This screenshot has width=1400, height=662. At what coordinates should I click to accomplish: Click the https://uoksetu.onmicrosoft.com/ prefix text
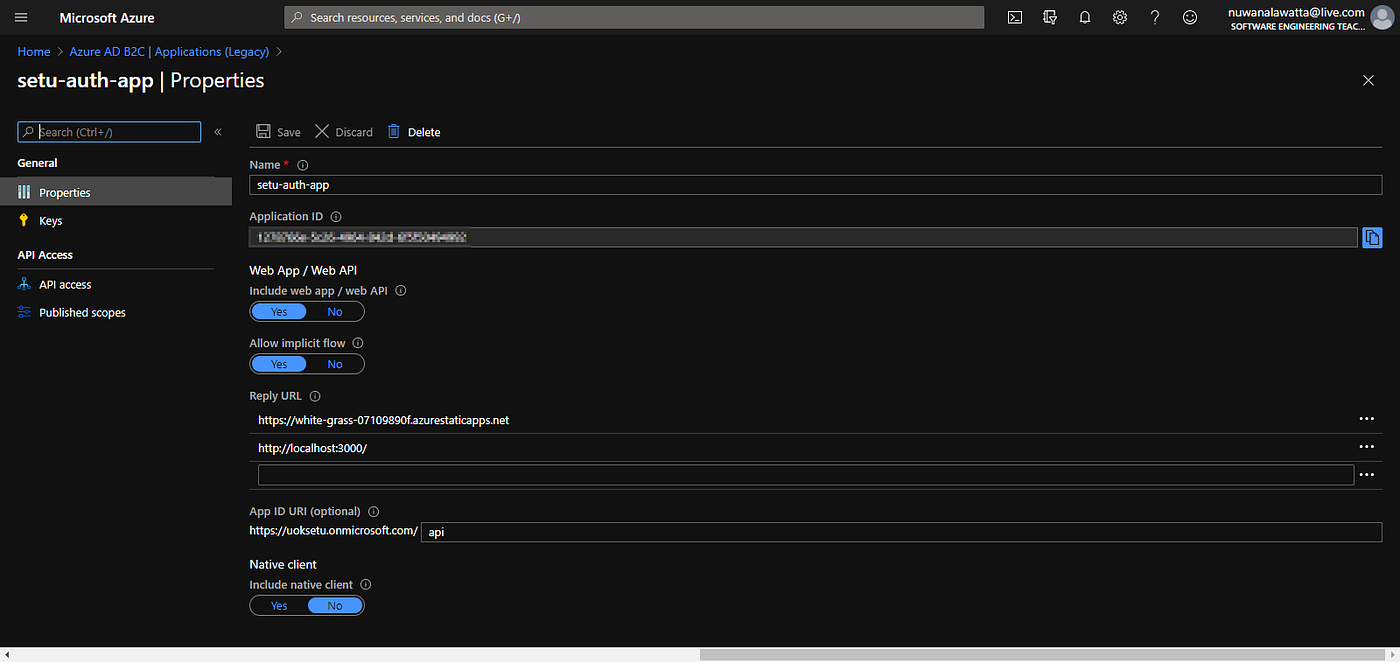334,531
